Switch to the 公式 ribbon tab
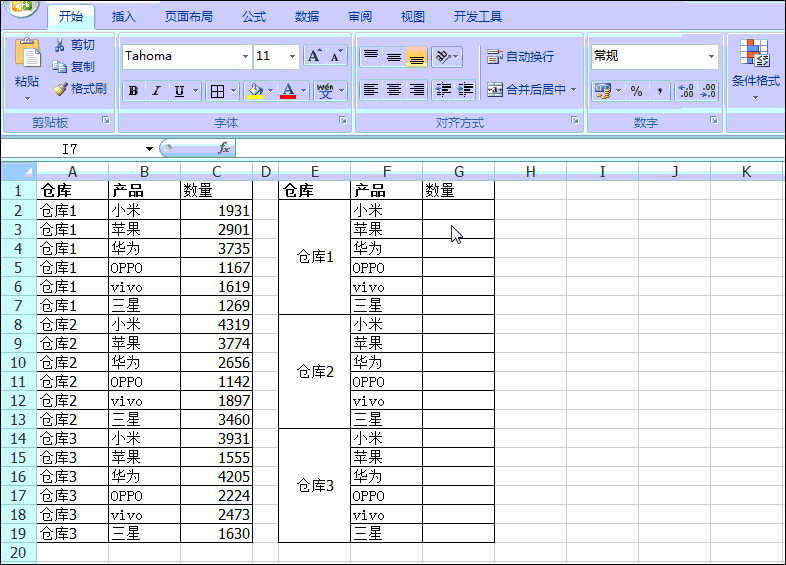This screenshot has width=786, height=565. click(x=254, y=17)
